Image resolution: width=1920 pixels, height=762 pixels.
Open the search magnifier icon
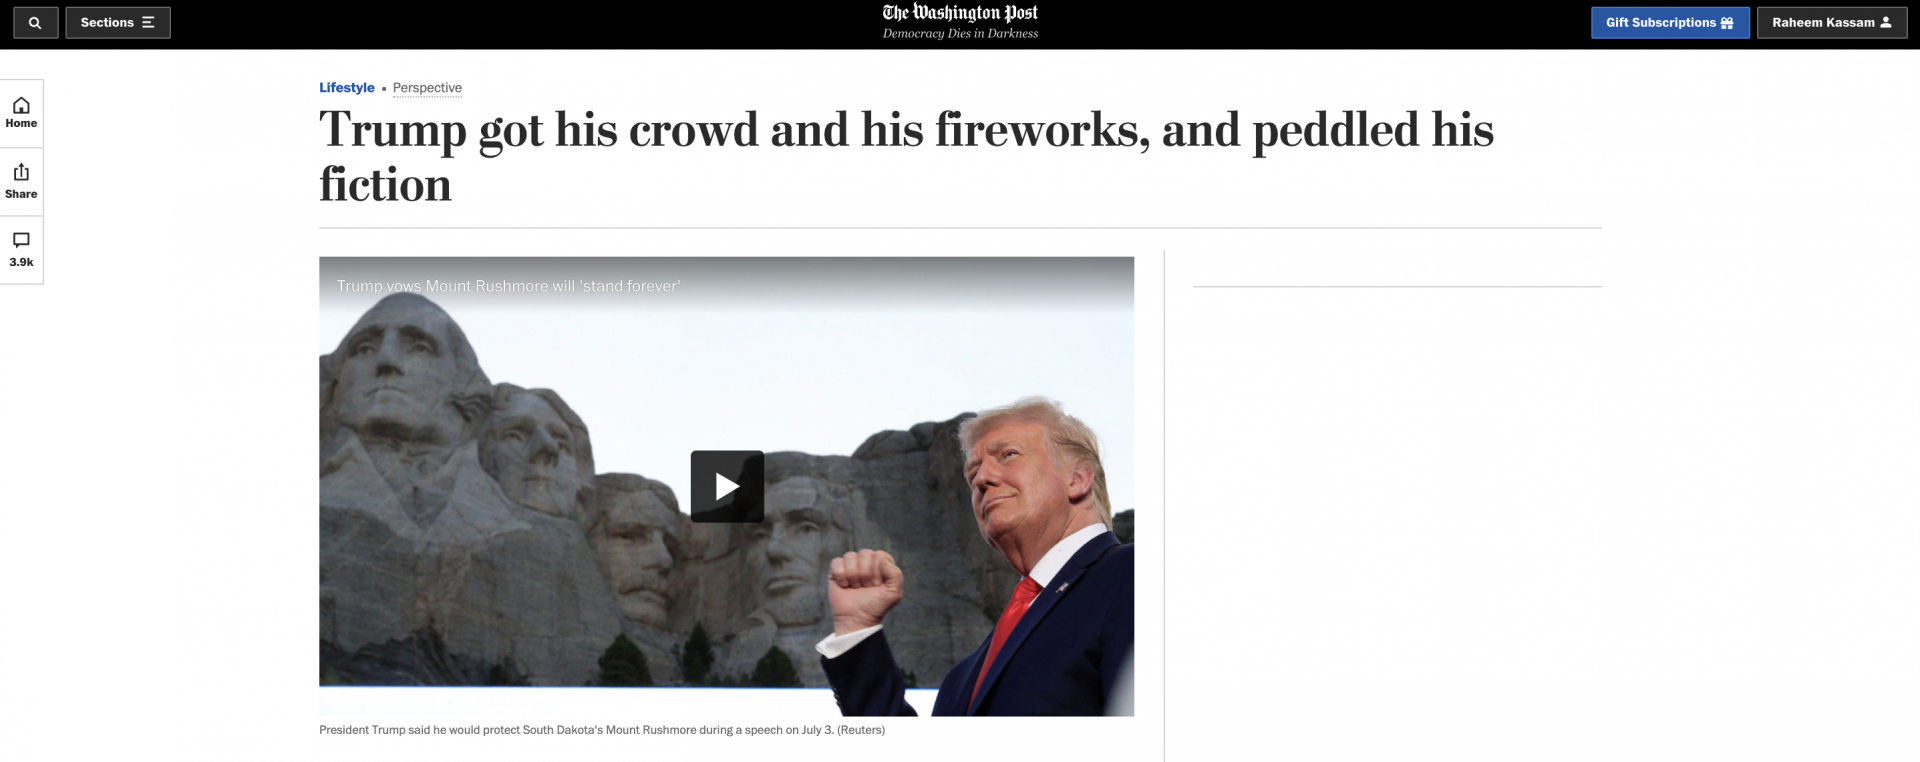[35, 23]
